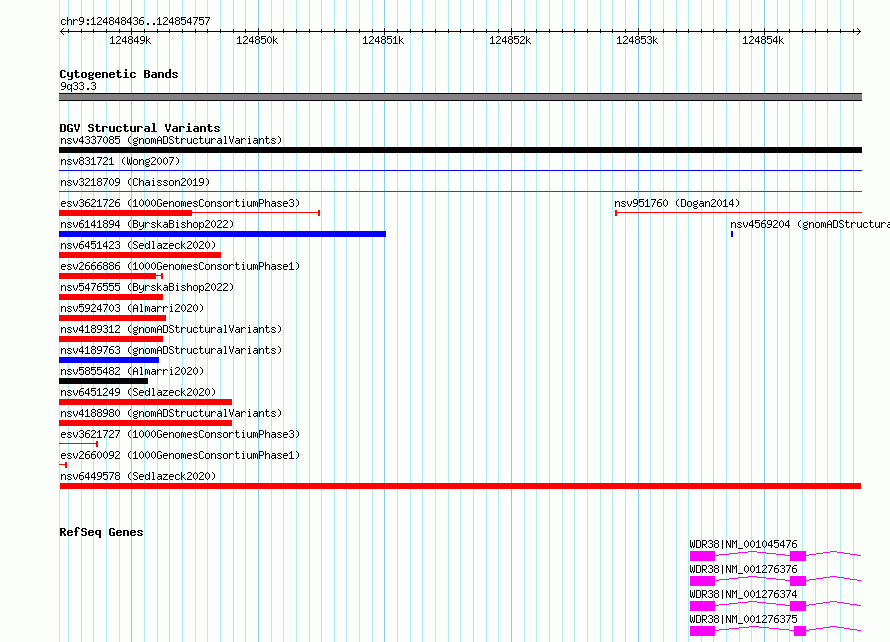
Task: Click the 124849k ruler position
Action: [x=130, y=40]
